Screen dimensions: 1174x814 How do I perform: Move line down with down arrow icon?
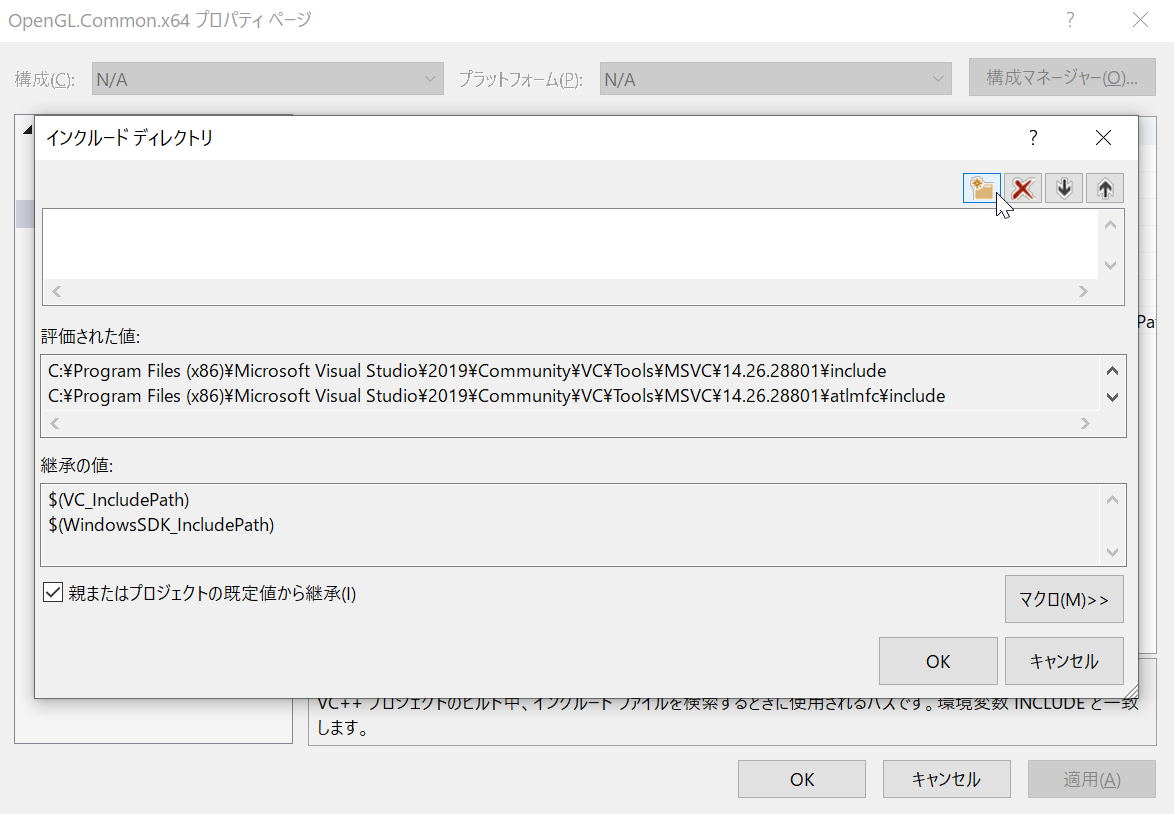click(x=1064, y=188)
